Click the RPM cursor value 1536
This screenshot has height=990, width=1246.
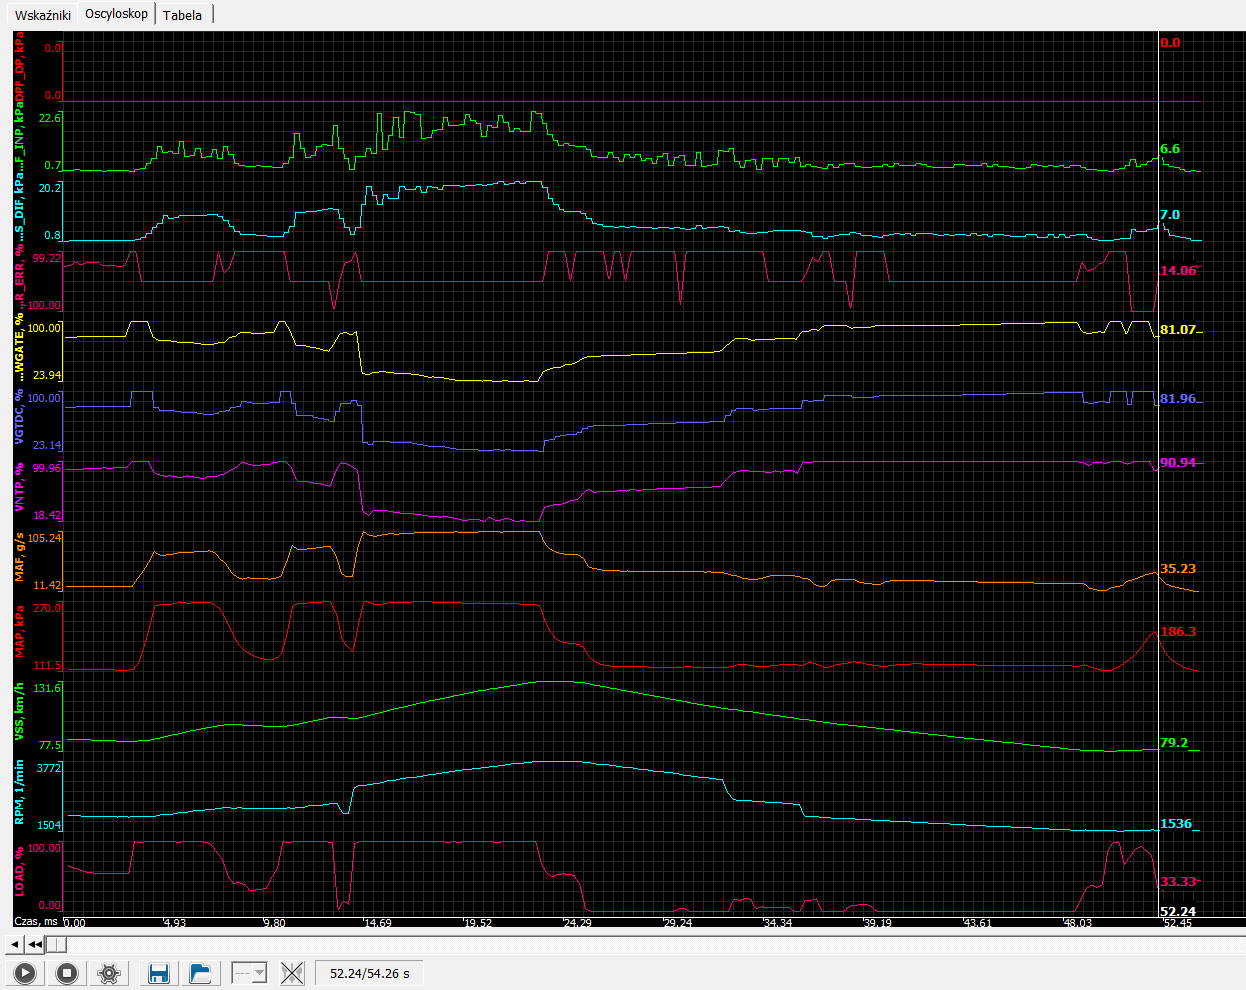[x=1176, y=824]
